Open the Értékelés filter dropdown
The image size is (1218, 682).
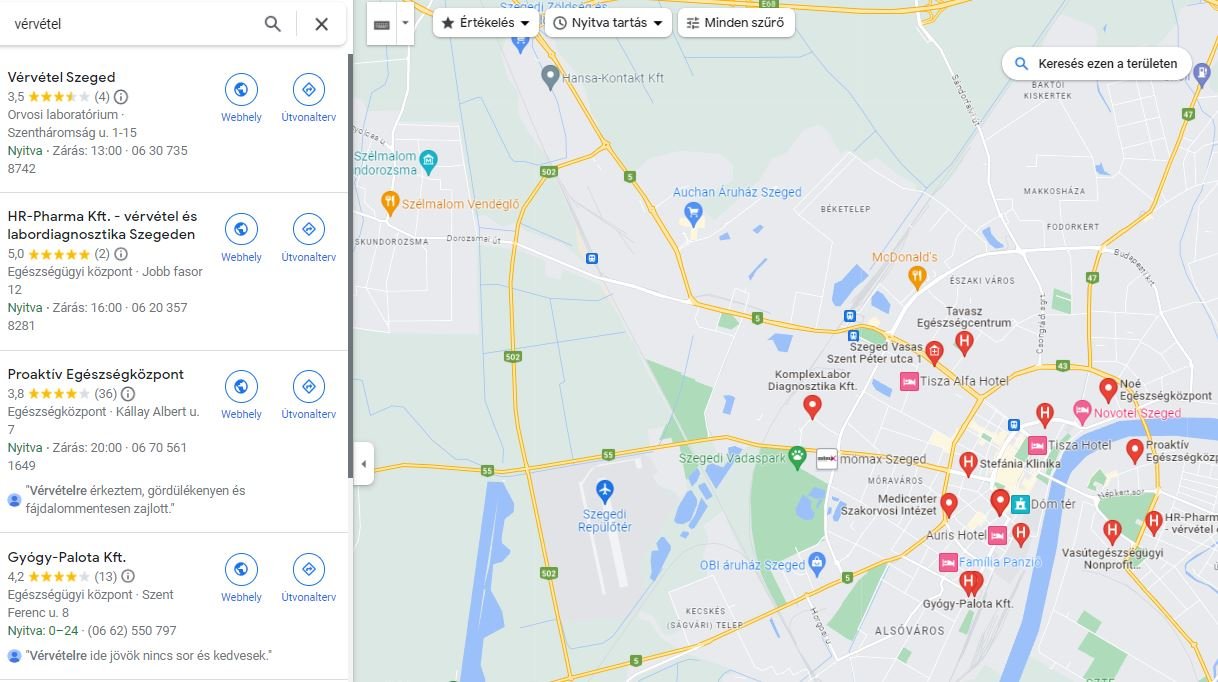click(x=486, y=23)
